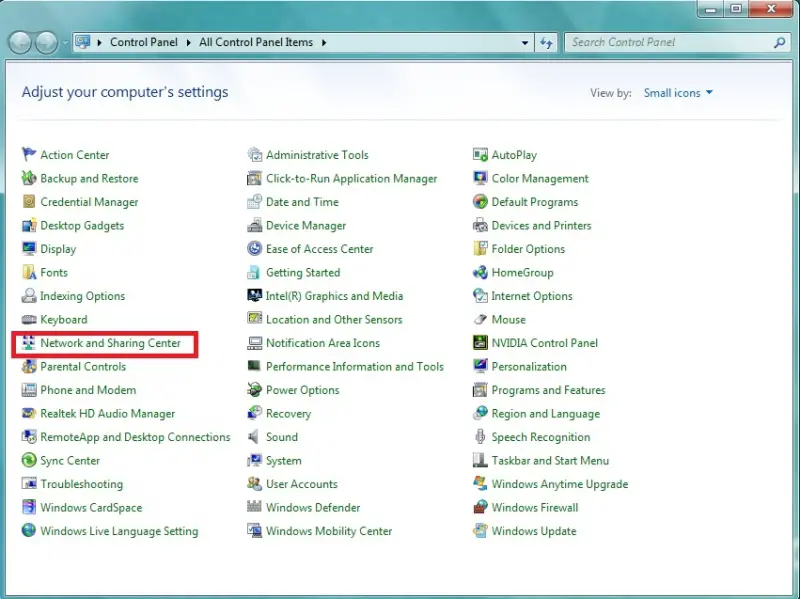Click the Backup and Restore icon
Screen dimensions: 800x599
tap(29, 178)
